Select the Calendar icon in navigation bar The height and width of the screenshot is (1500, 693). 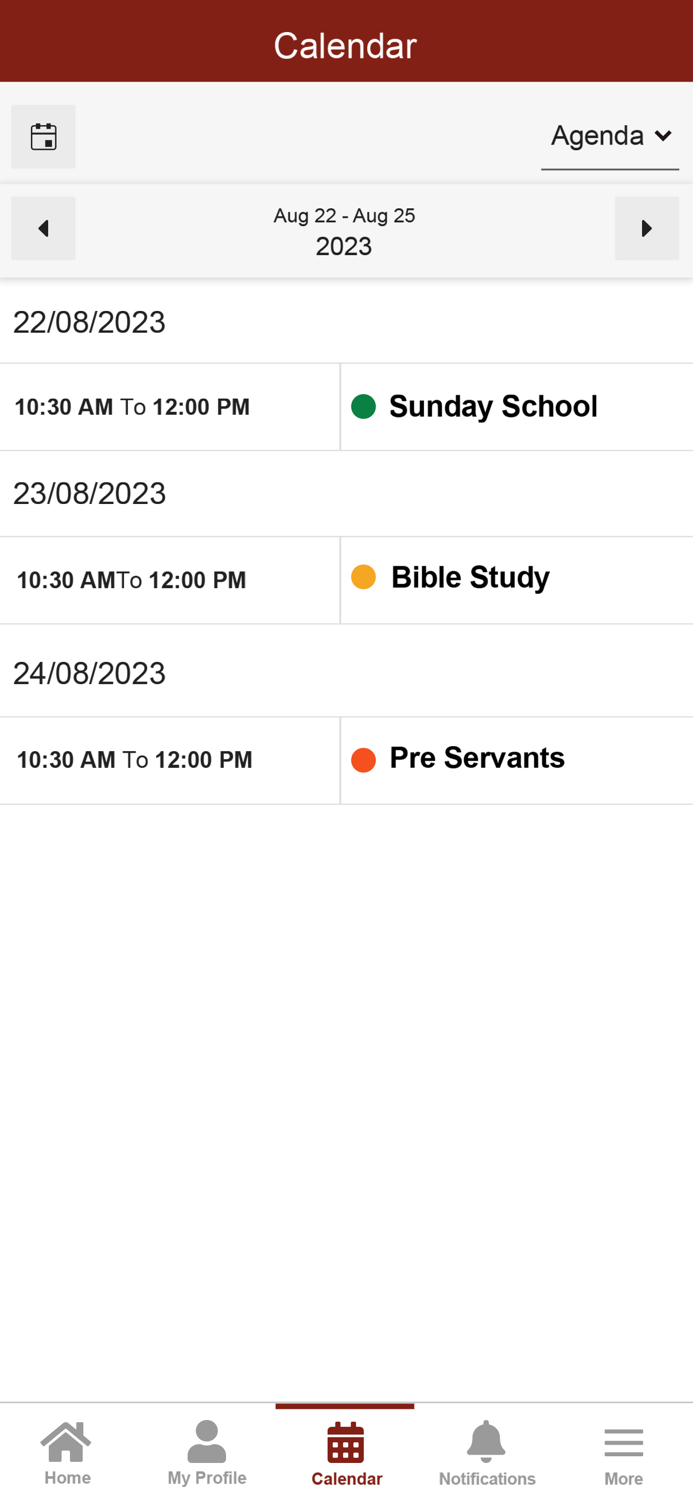pos(346,1448)
